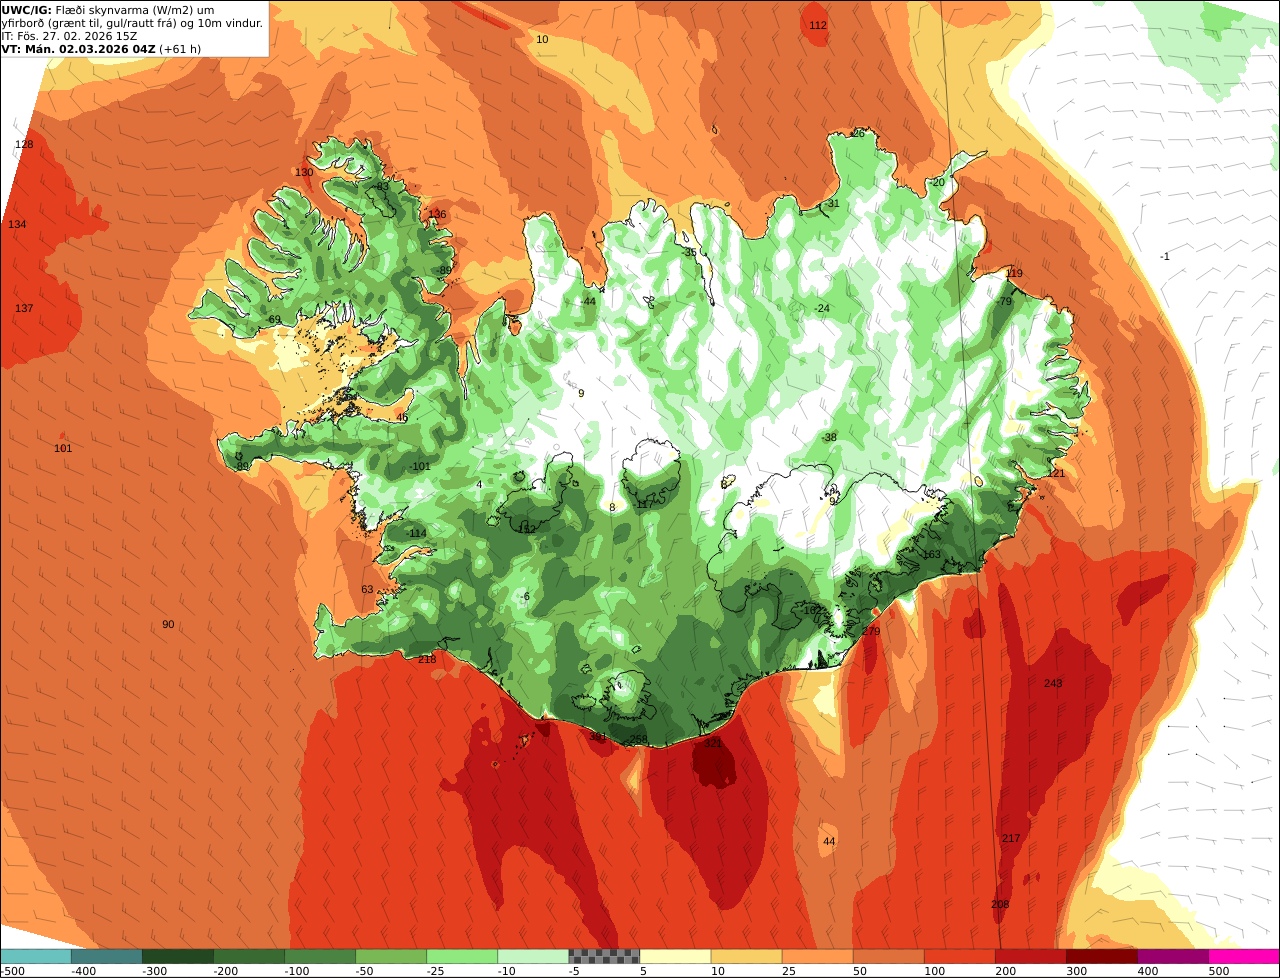Click the purple legend swatch between 400 and 500

pyautogui.click(x=1172, y=956)
